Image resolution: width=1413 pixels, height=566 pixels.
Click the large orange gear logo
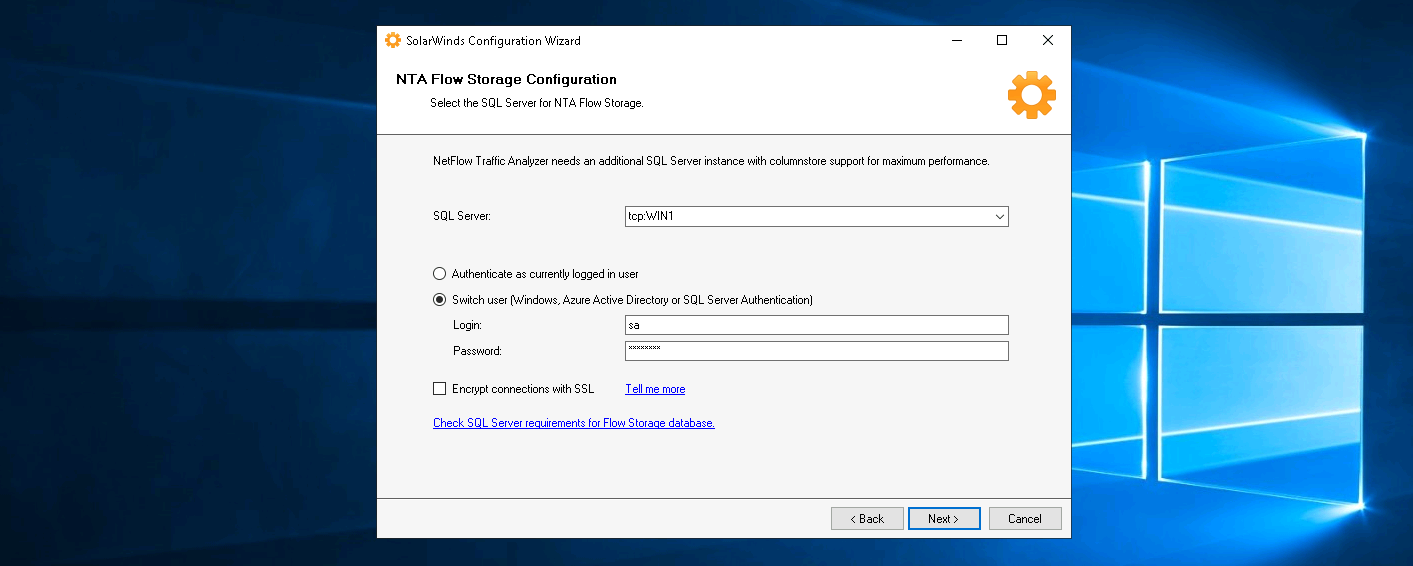(x=1031, y=96)
